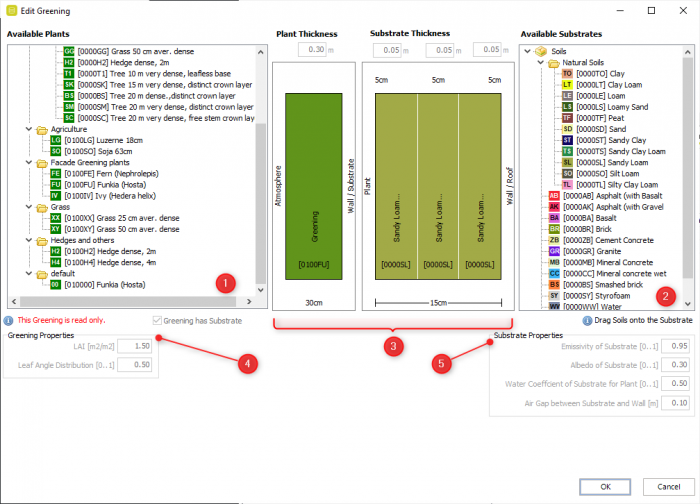
Task: Click the FE Fern plant icon
Action: (55, 173)
